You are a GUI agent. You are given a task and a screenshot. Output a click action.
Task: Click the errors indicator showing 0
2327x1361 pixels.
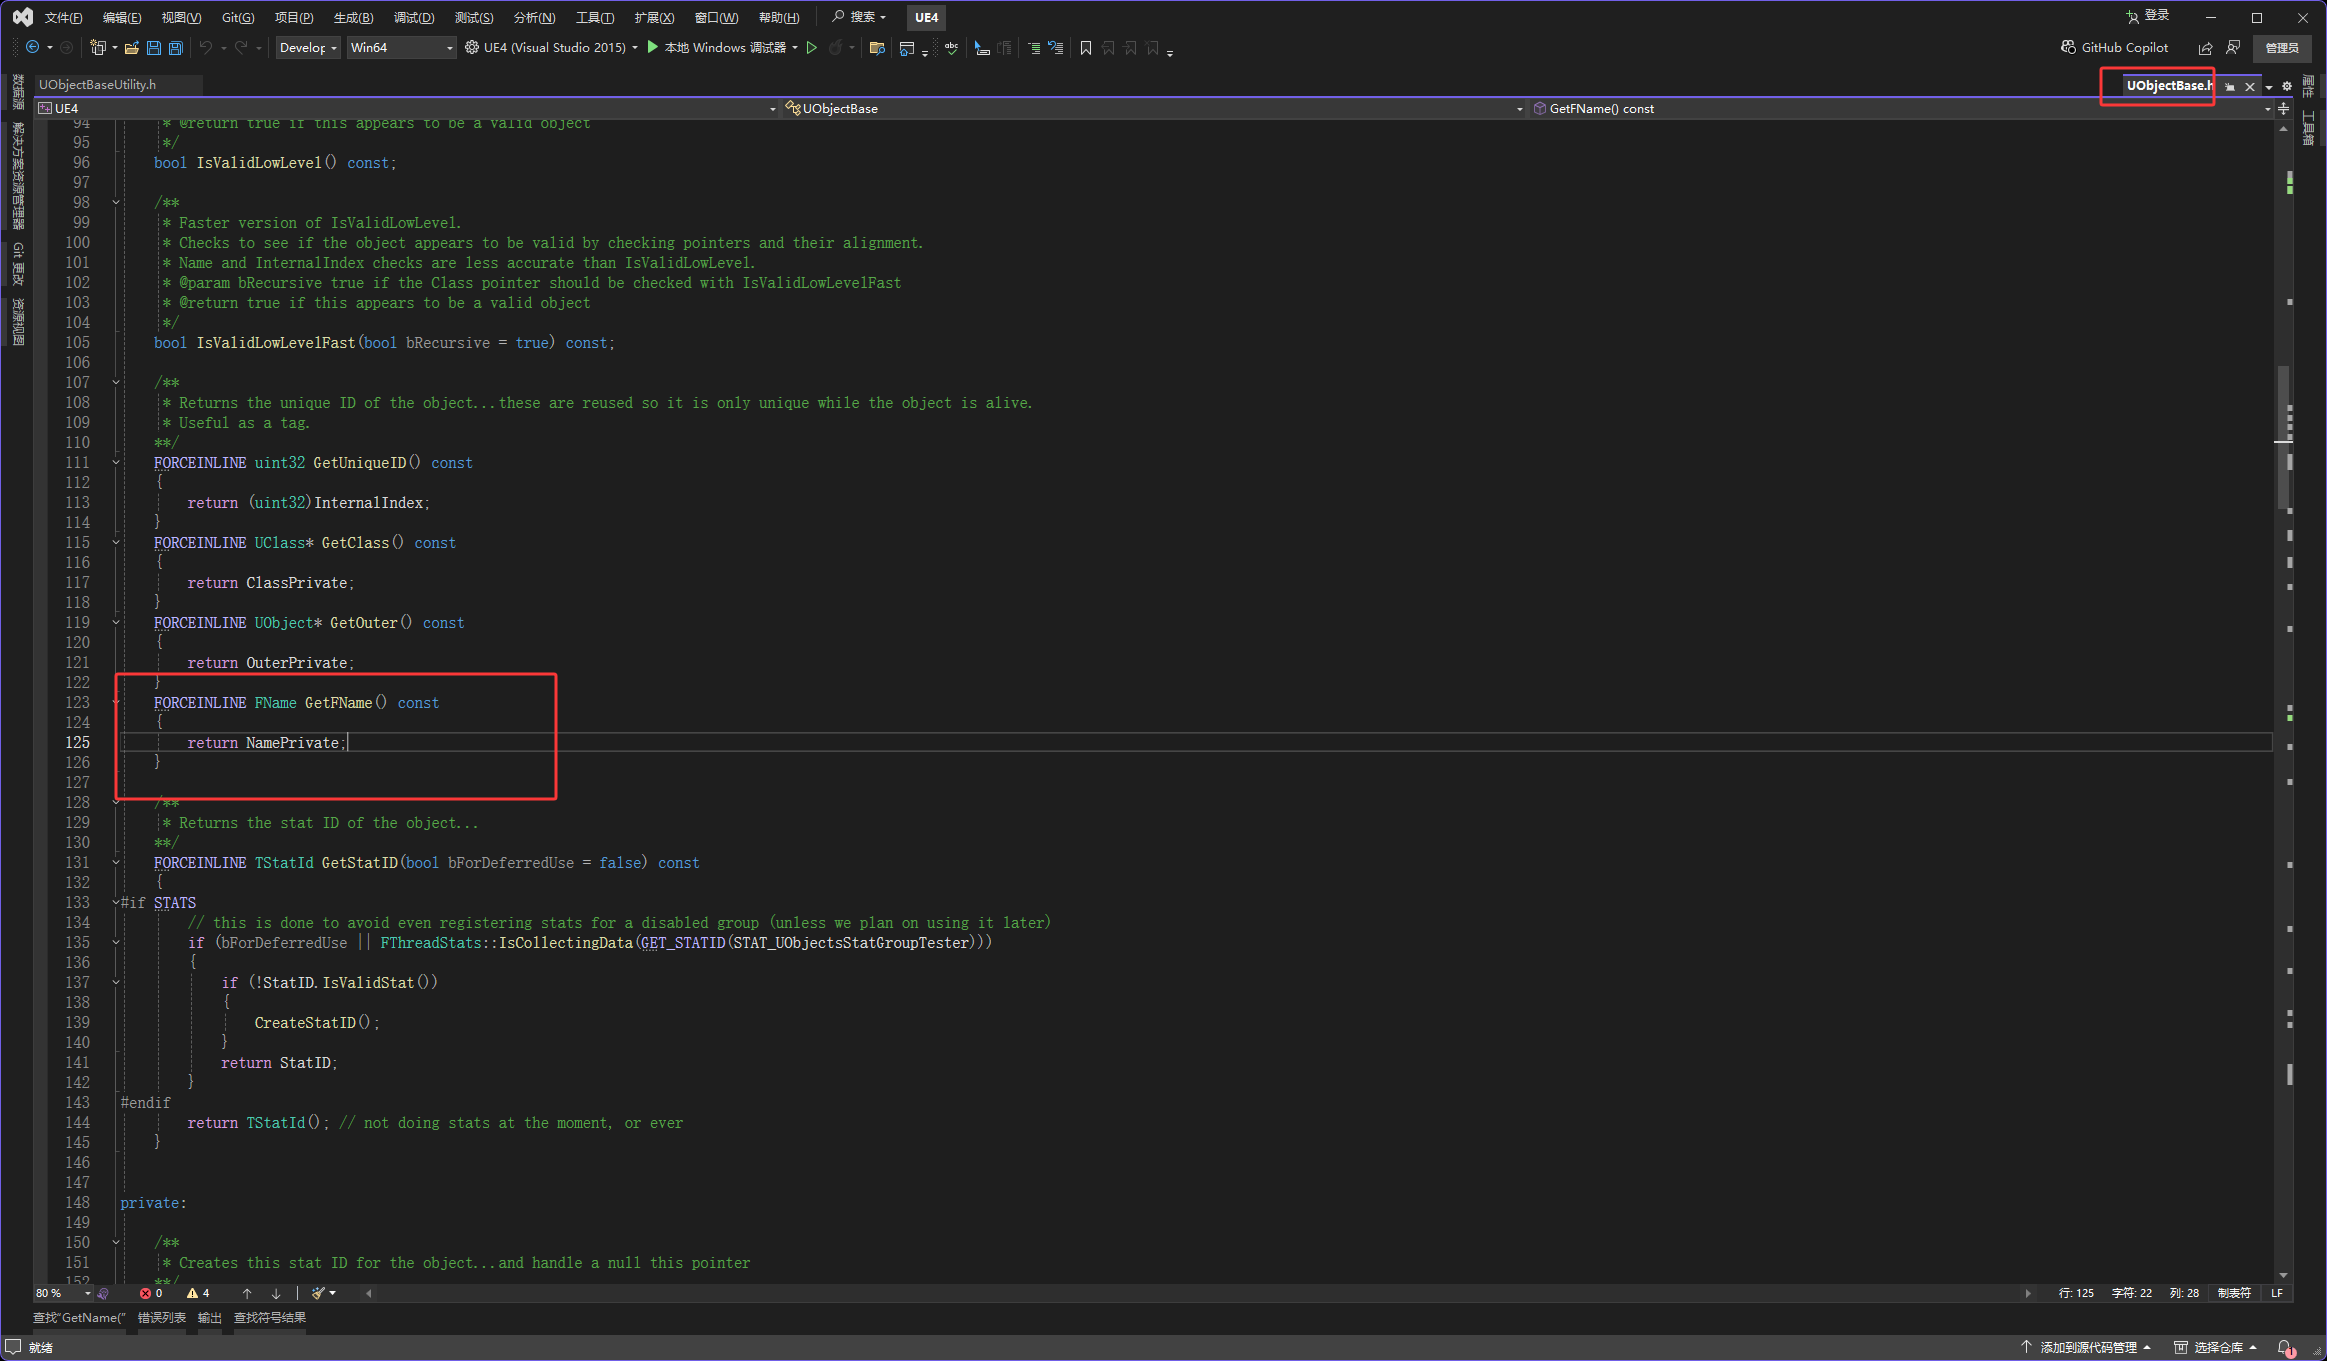pyautogui.click(x=151, y=1293)
